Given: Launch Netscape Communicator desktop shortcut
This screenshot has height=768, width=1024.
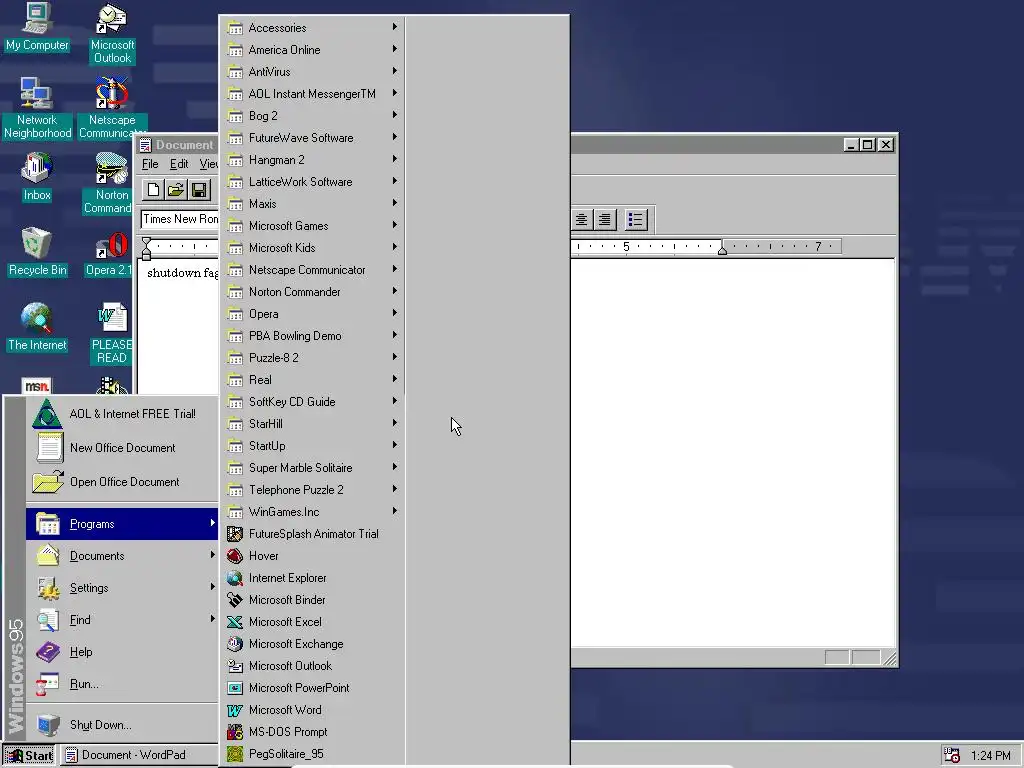Looking at the screenshot, I should [112, 108].
